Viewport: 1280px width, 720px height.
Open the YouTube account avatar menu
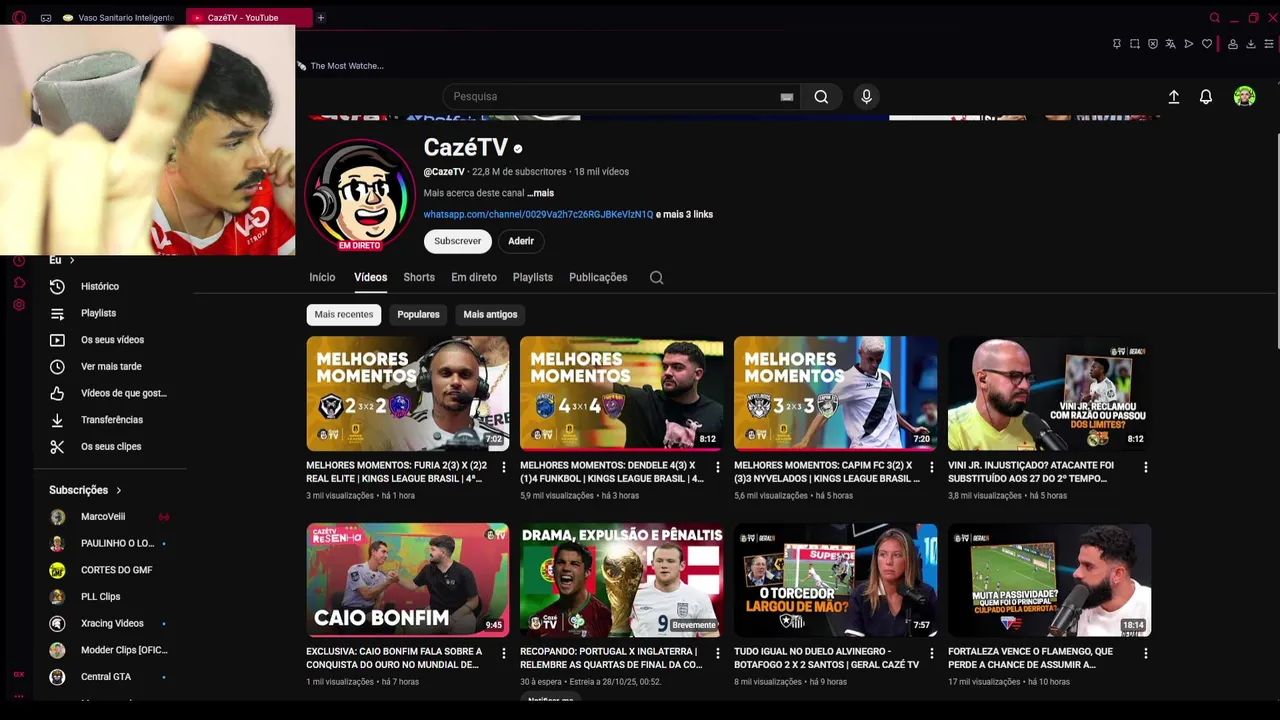coord(1244,96)
